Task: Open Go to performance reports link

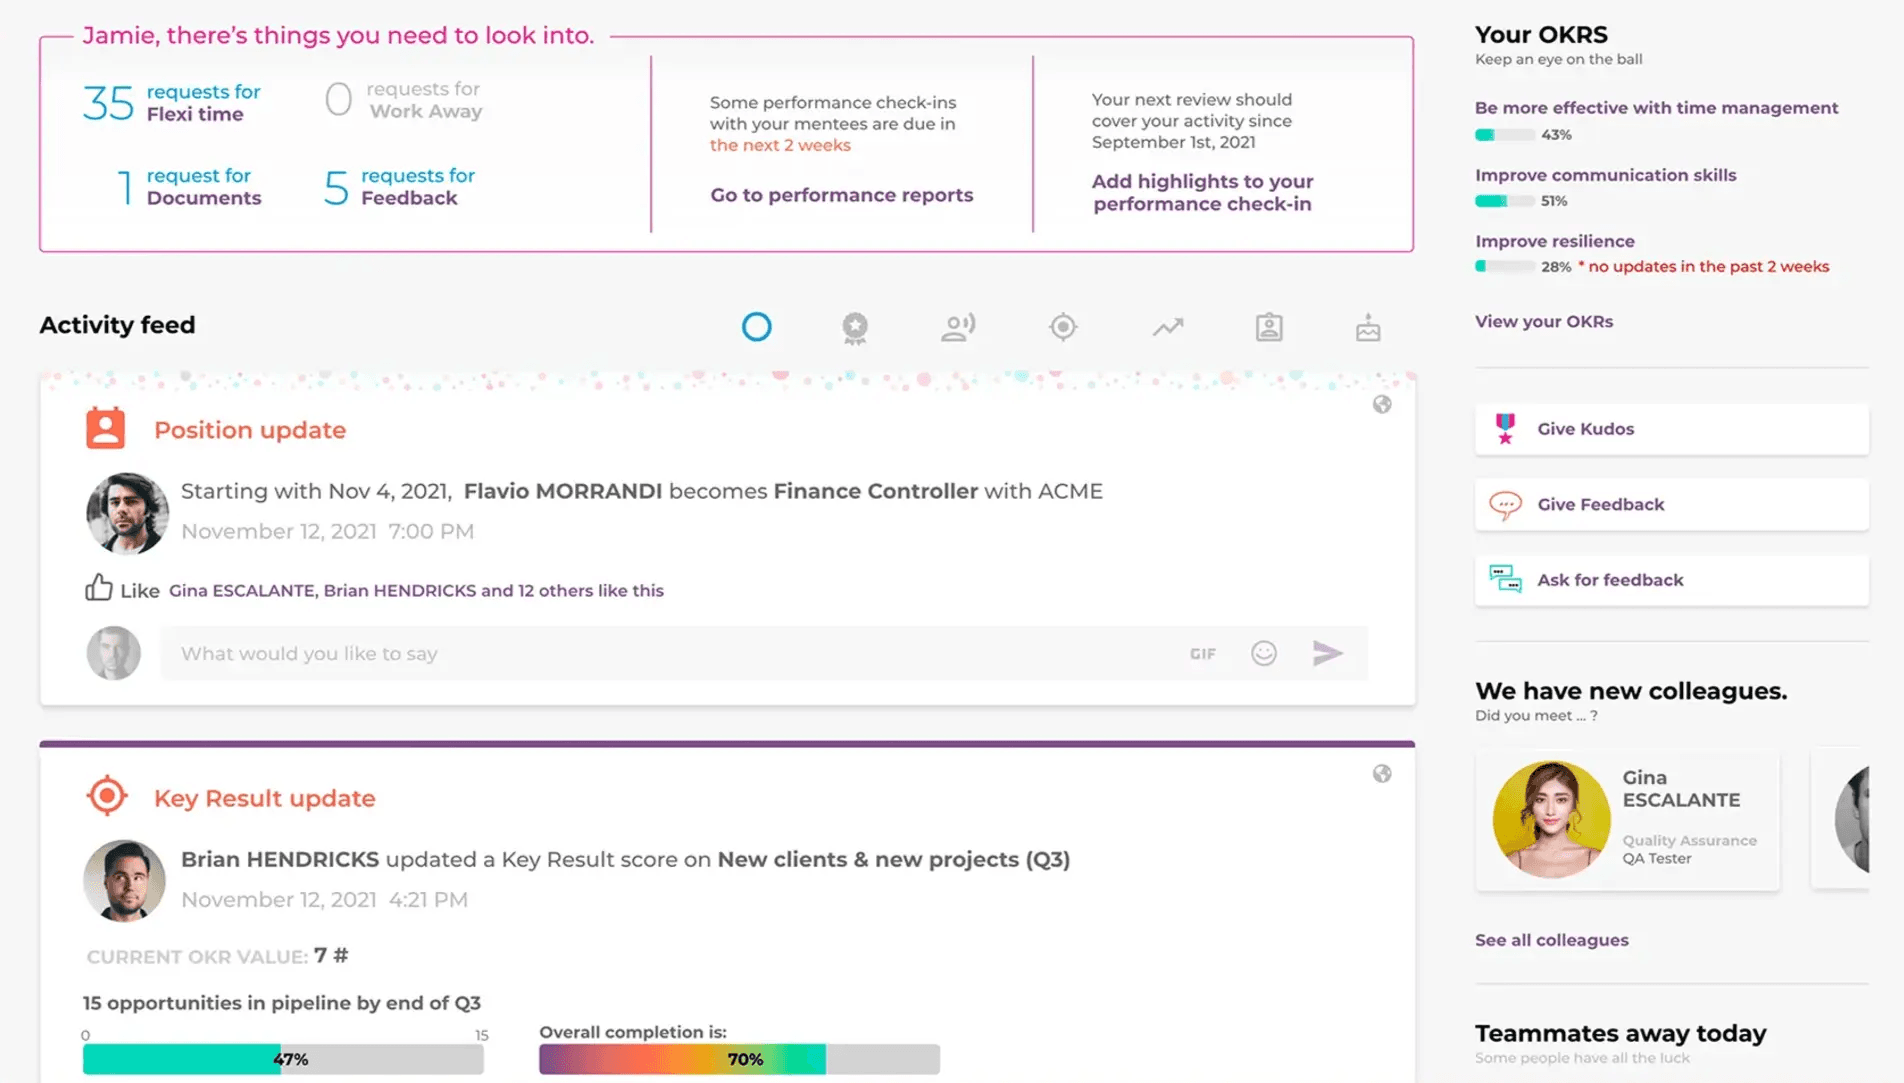Action: tap(841, 195)
